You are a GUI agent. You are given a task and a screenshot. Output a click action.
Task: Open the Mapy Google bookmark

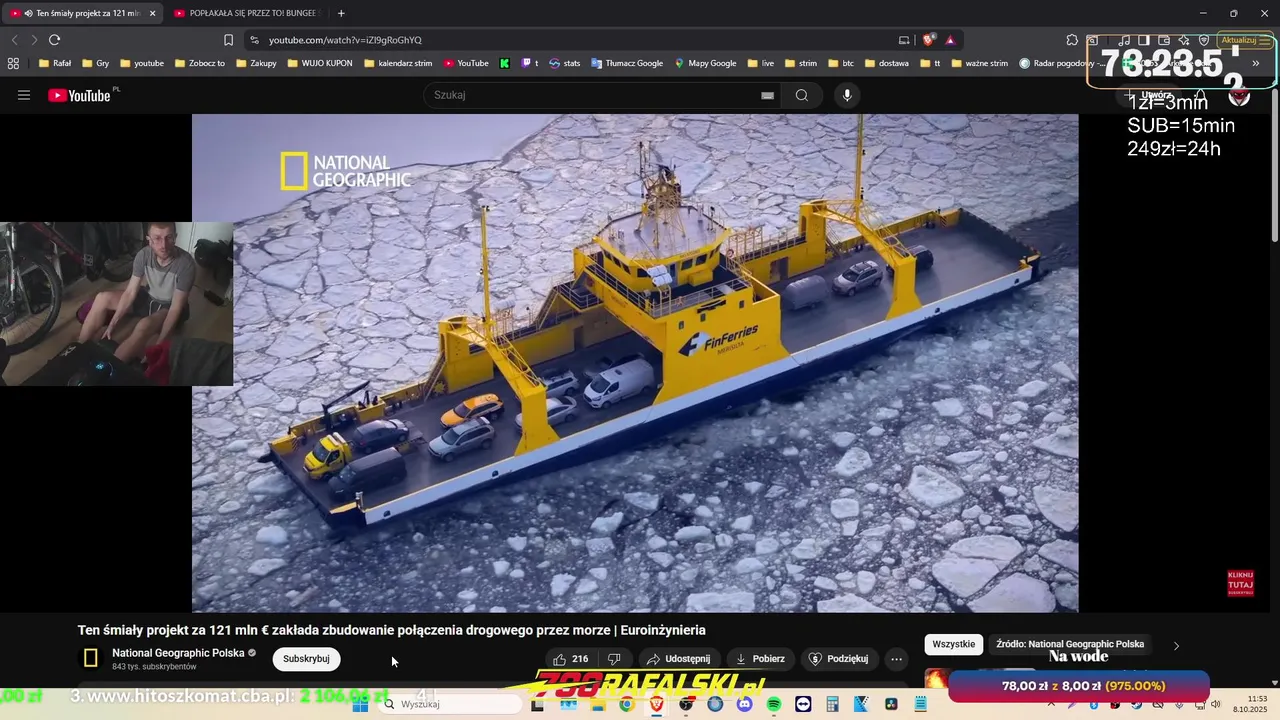pos(705,63)
